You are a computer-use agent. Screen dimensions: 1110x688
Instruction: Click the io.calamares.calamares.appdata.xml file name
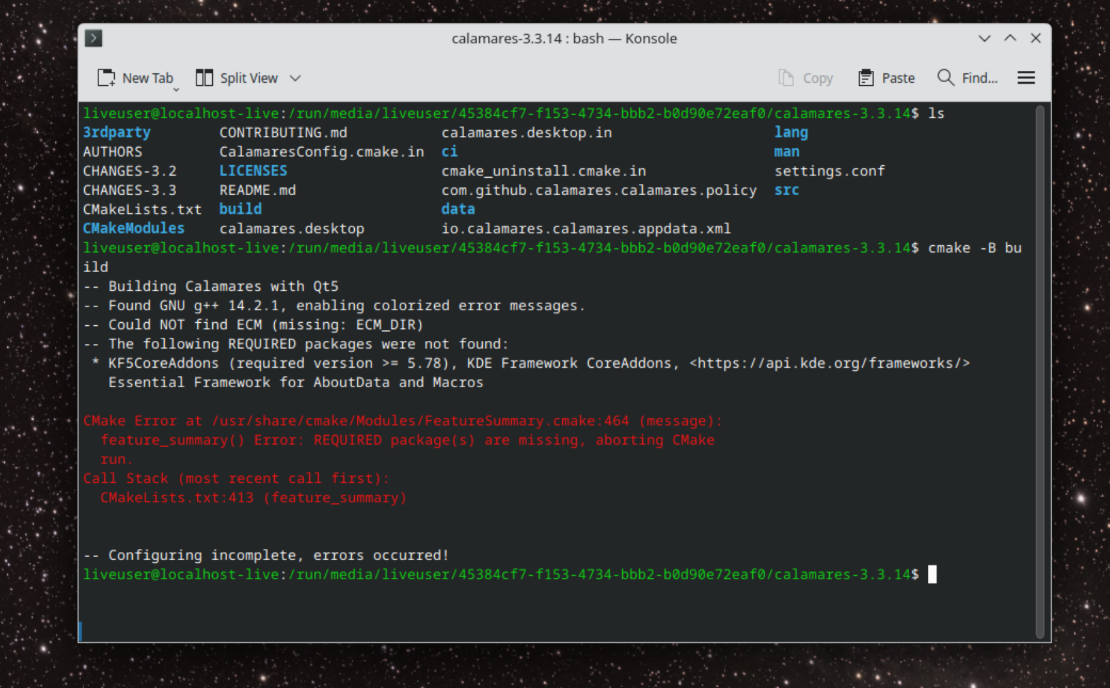click(586, 229)
